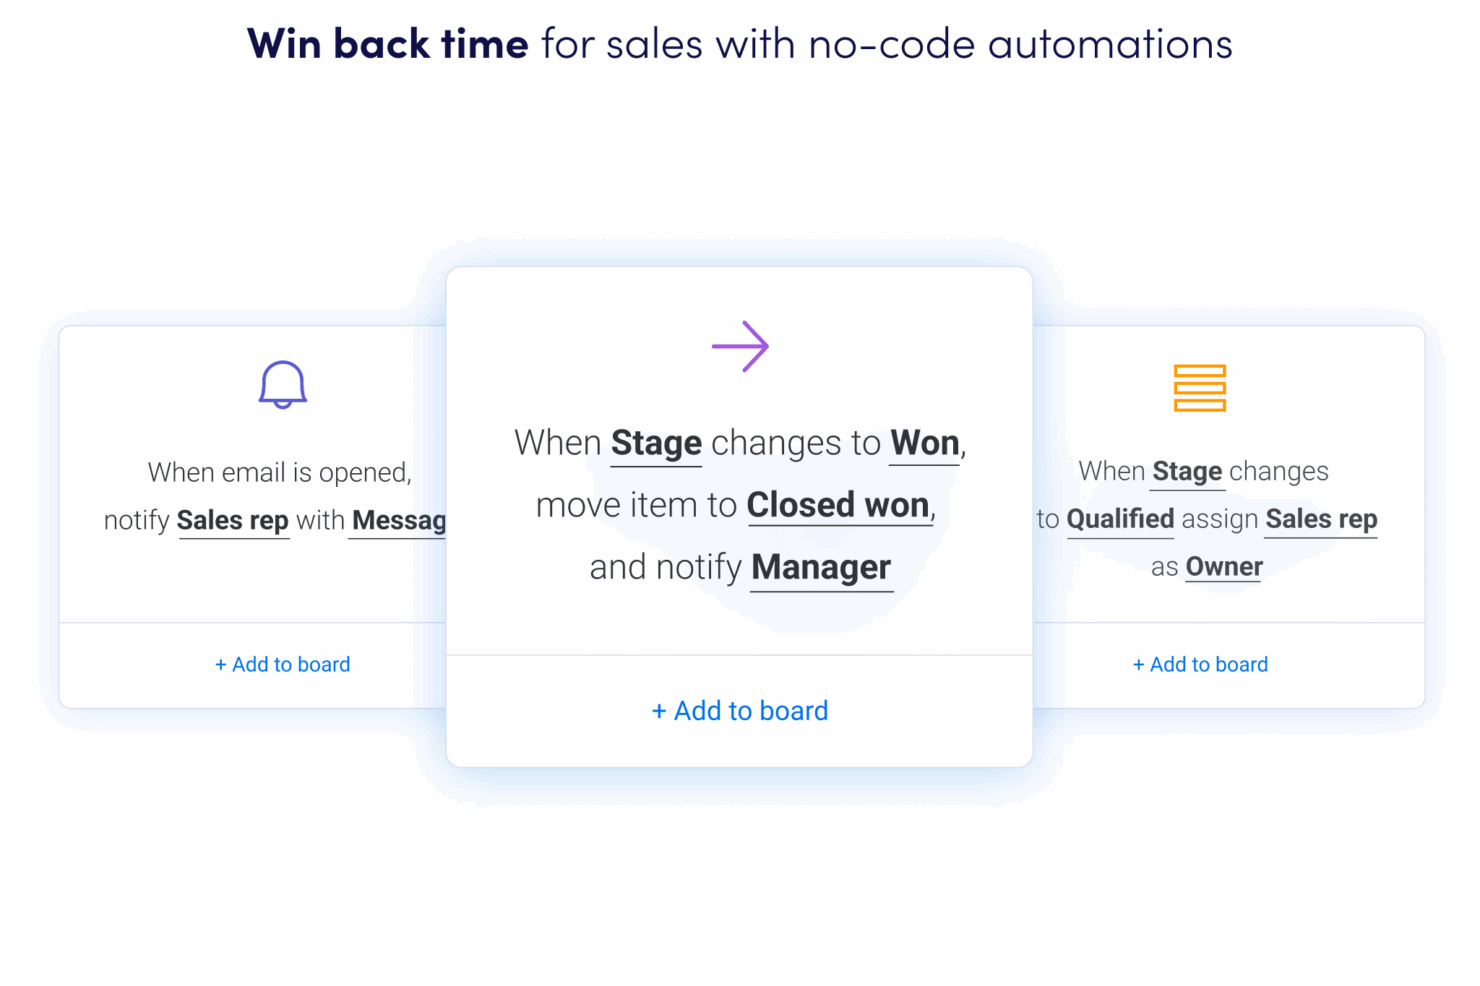The height and width of the screenshot is (986, 1480).
Task: Click the bold "Win back time" heading
Action: tap(388, 45)
